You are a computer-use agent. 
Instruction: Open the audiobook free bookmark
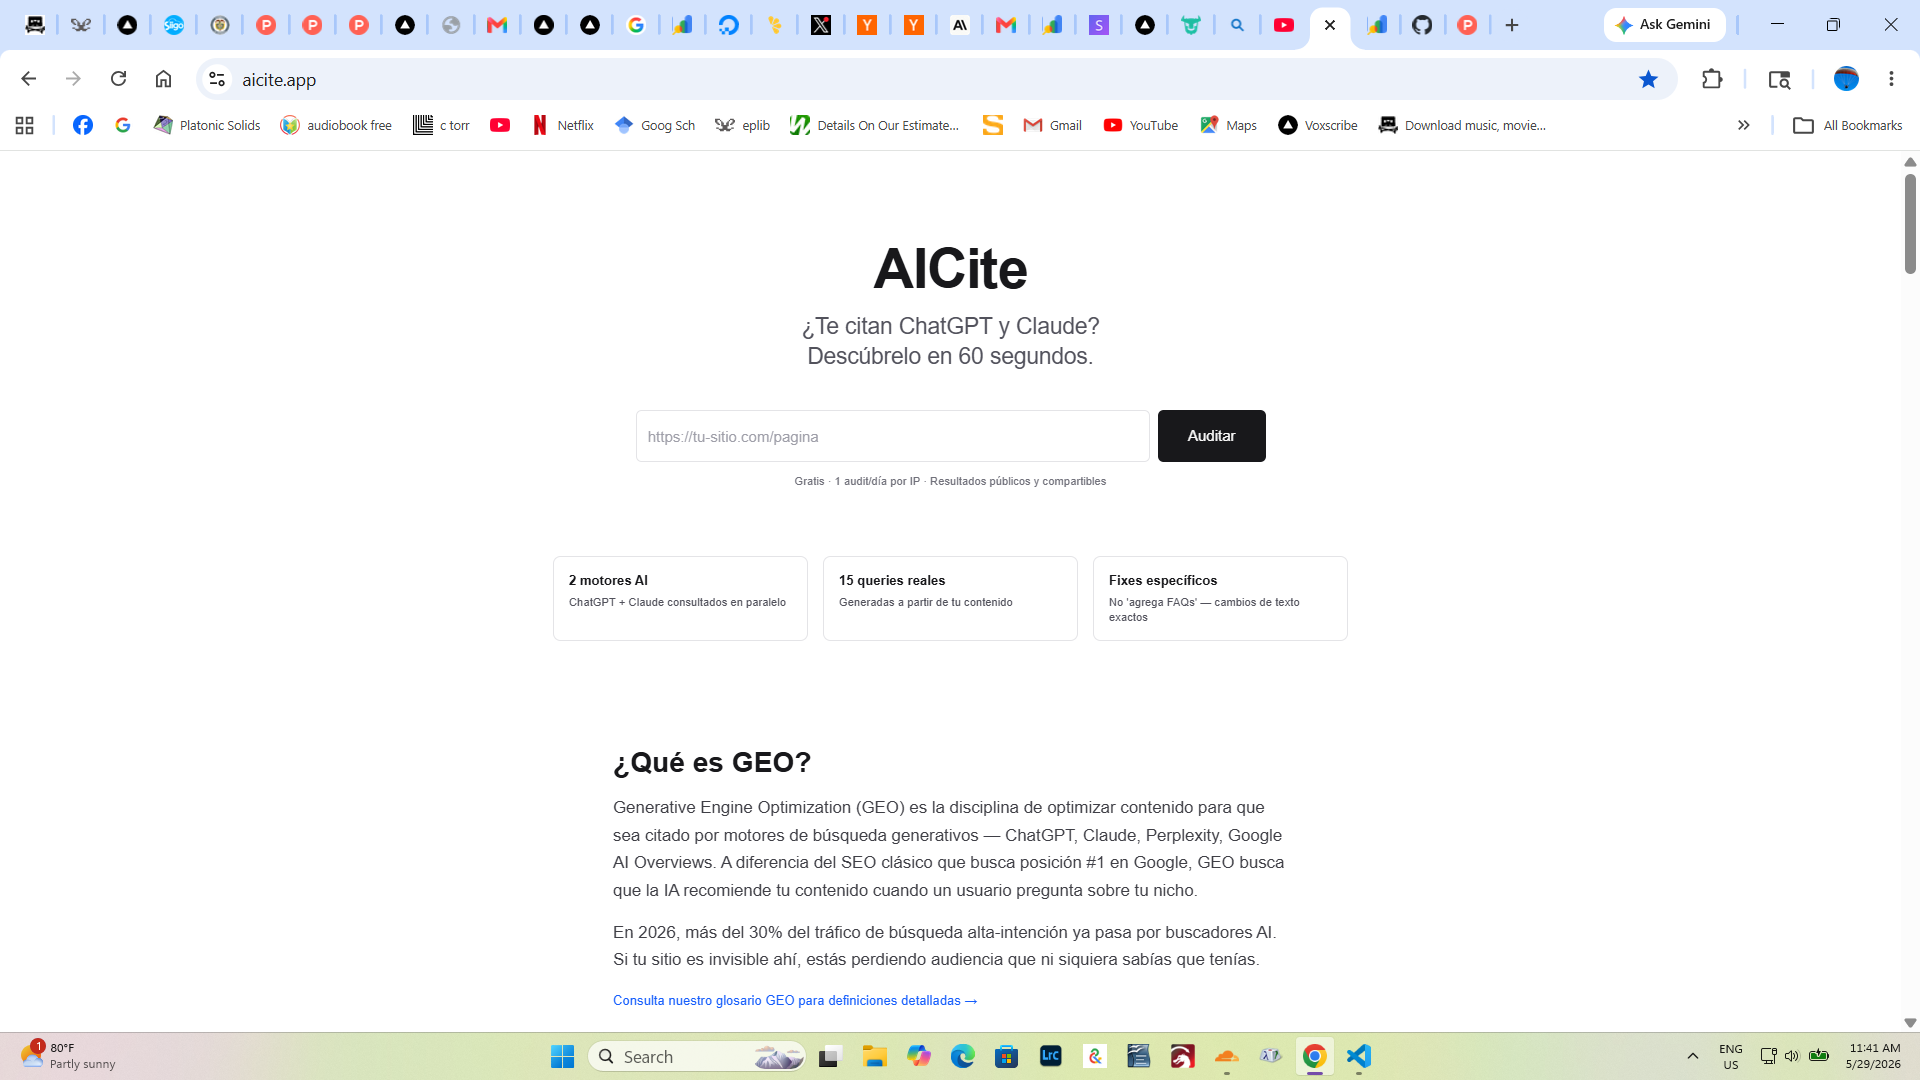[336, 125]
